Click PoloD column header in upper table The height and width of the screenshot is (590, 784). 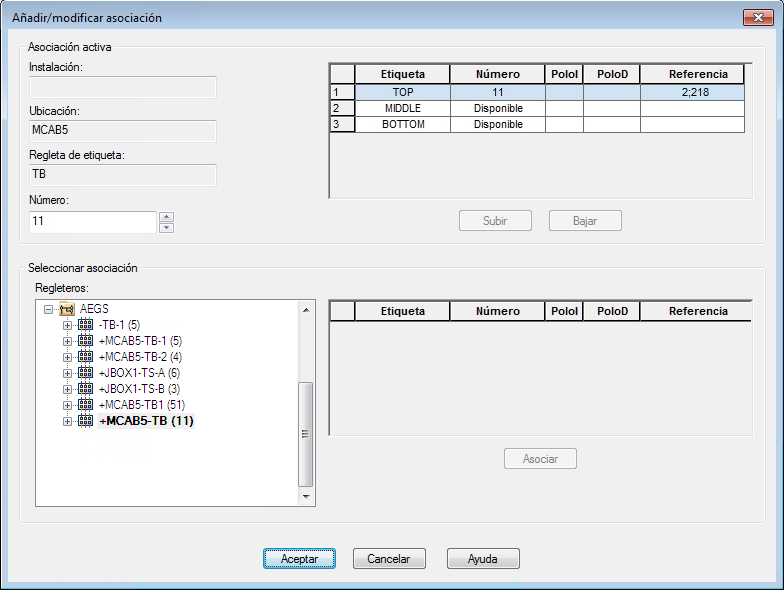point(612,74)
